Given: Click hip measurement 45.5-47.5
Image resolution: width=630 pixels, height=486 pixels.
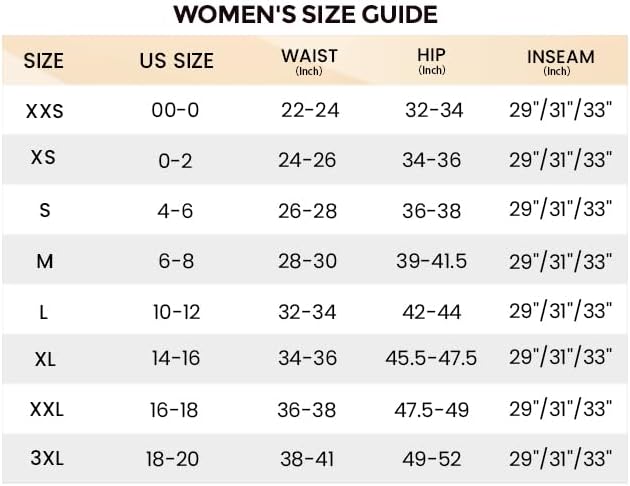Looking at the screenshot, I should point(431,358).
